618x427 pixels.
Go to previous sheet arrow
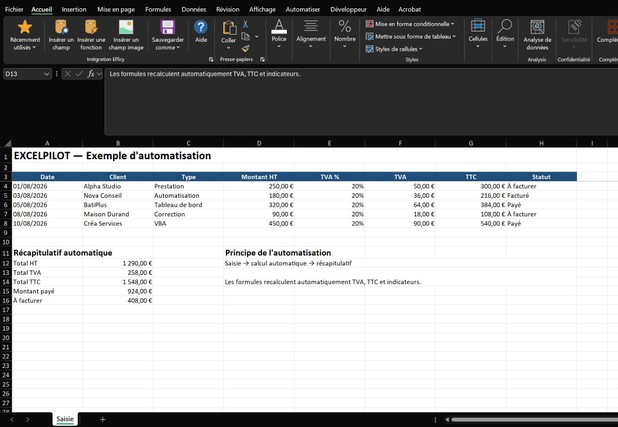(x=12, y=420)
